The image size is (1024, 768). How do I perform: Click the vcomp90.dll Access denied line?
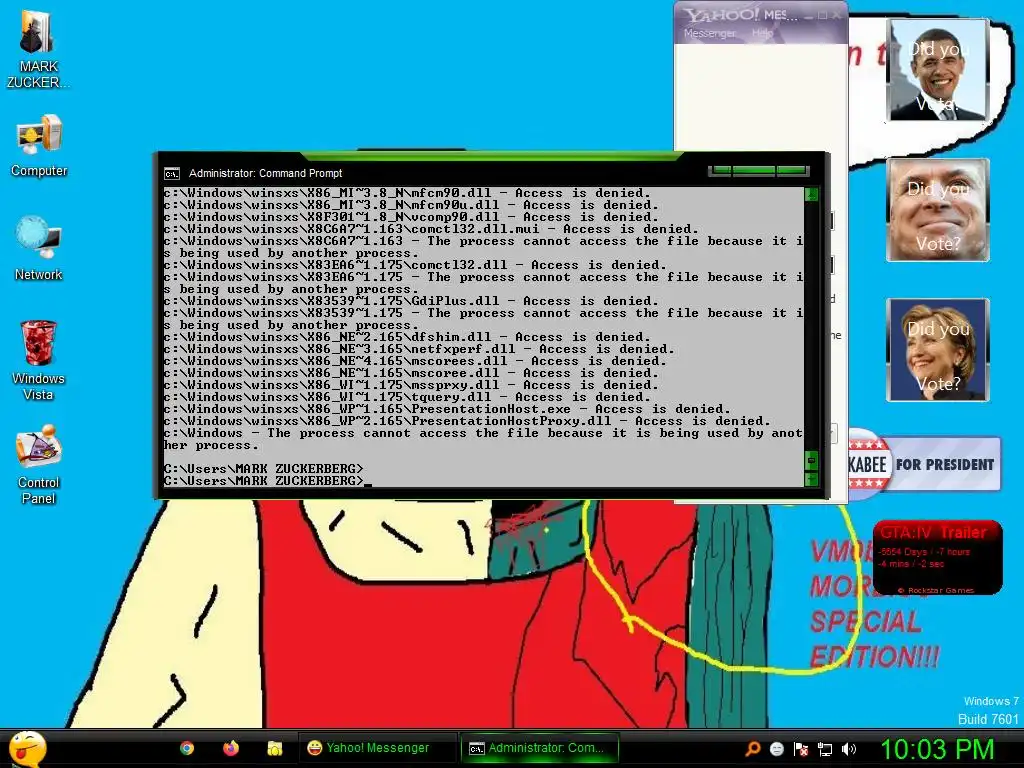point(411,217)
